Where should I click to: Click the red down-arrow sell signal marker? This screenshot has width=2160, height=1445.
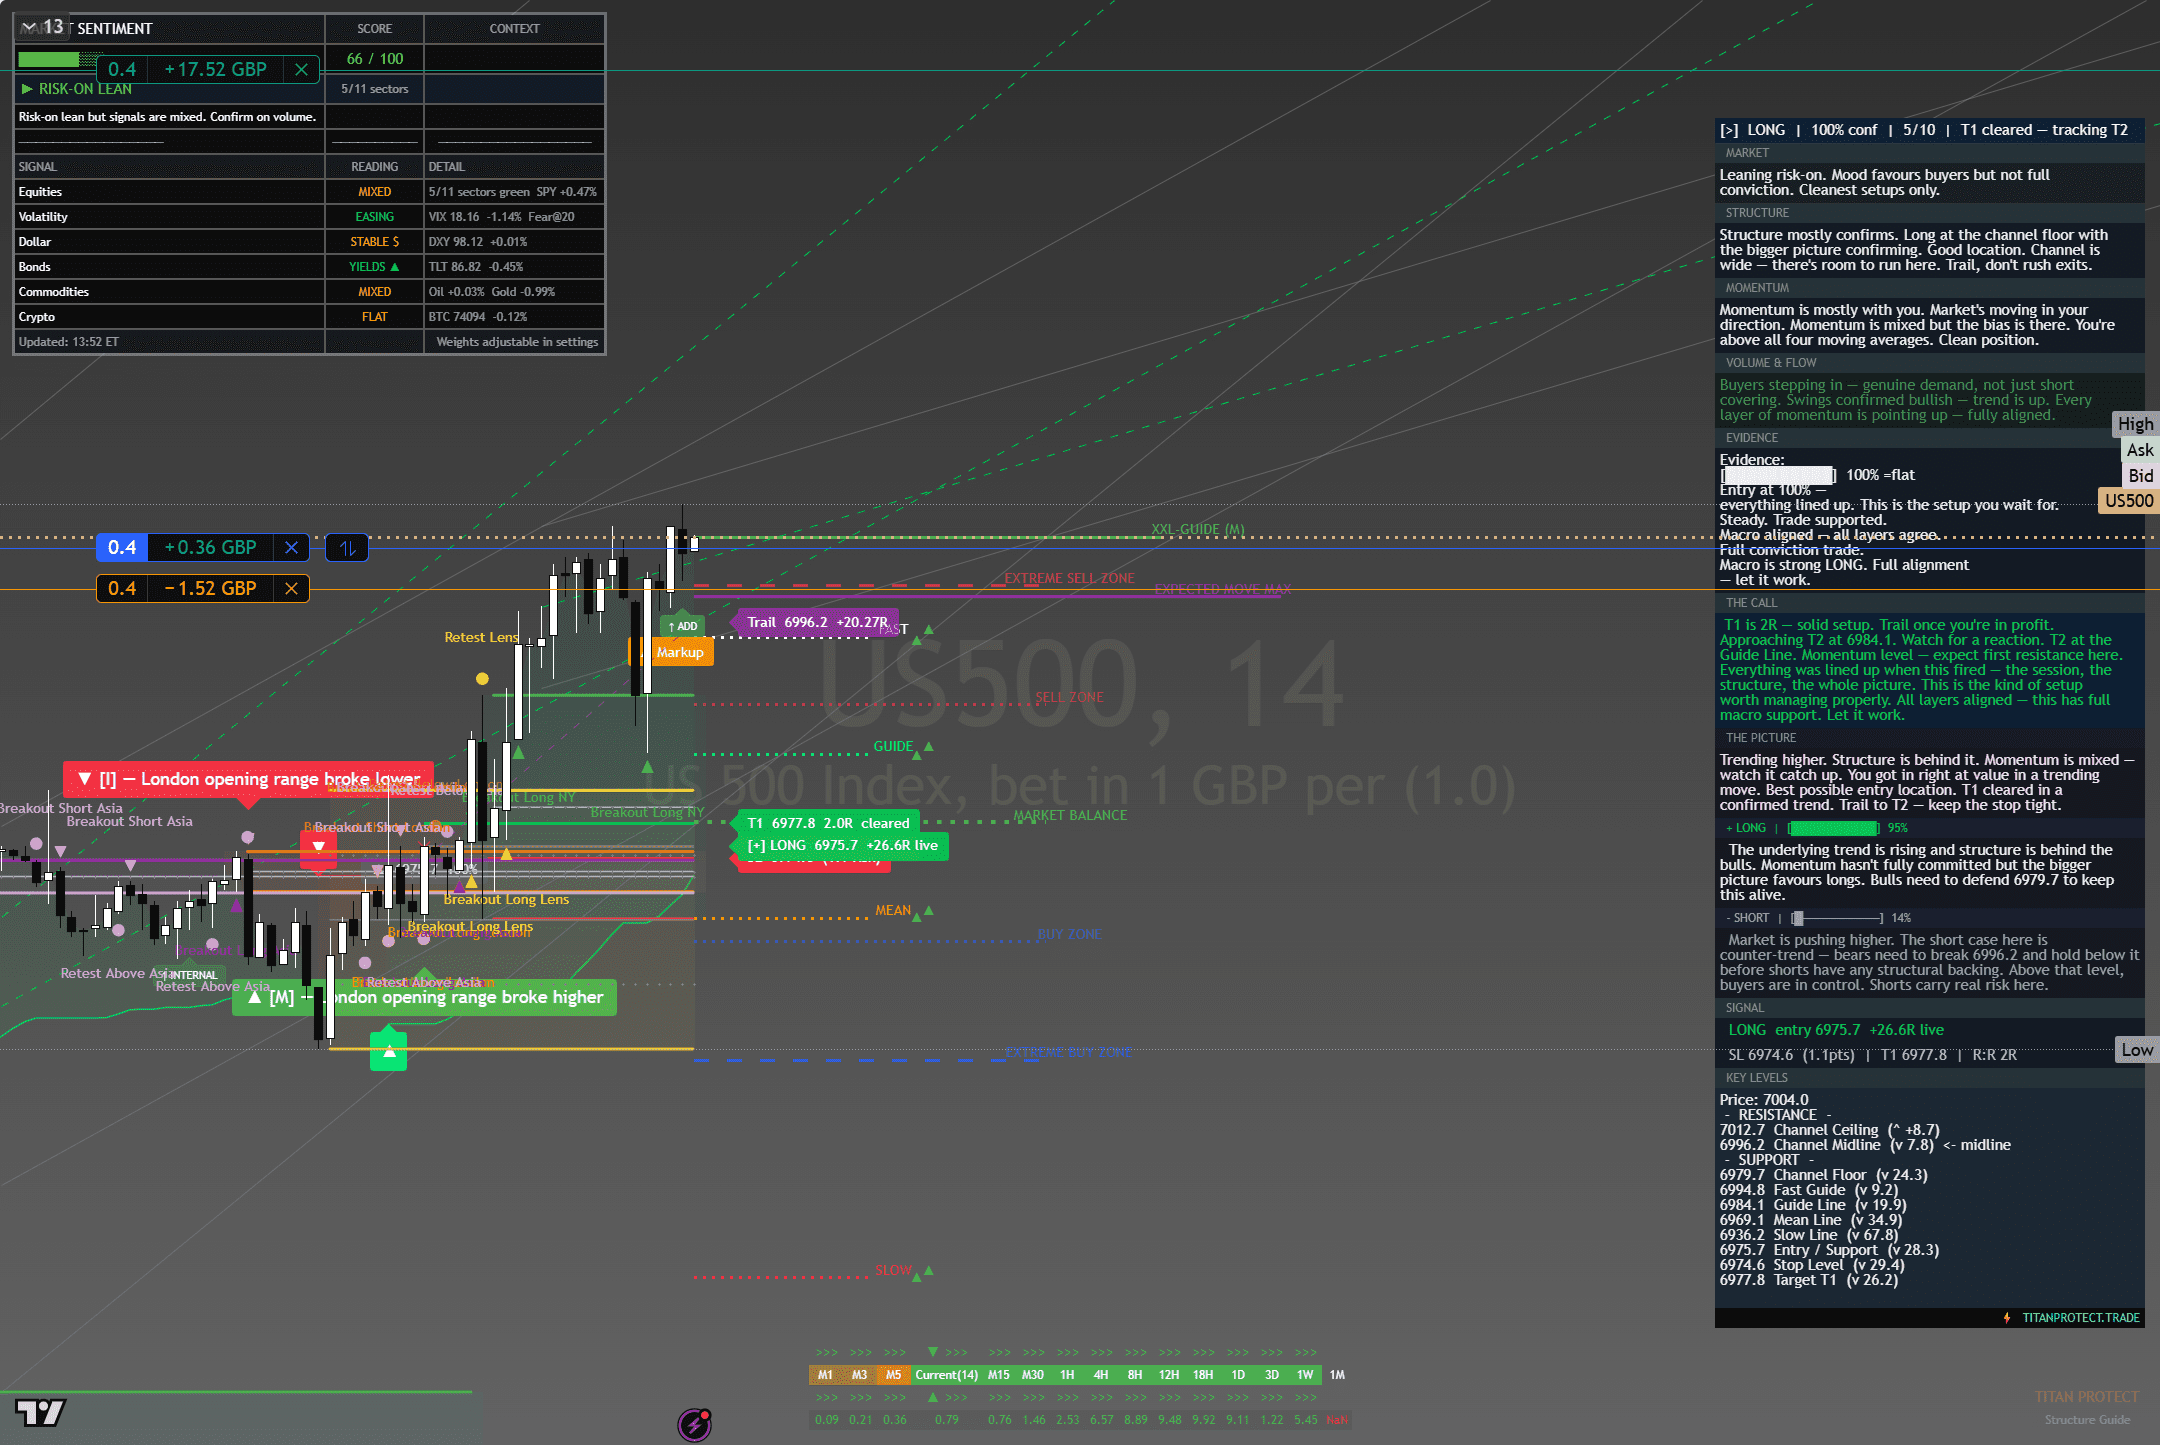pyautogui.click(x=318, y=847)
